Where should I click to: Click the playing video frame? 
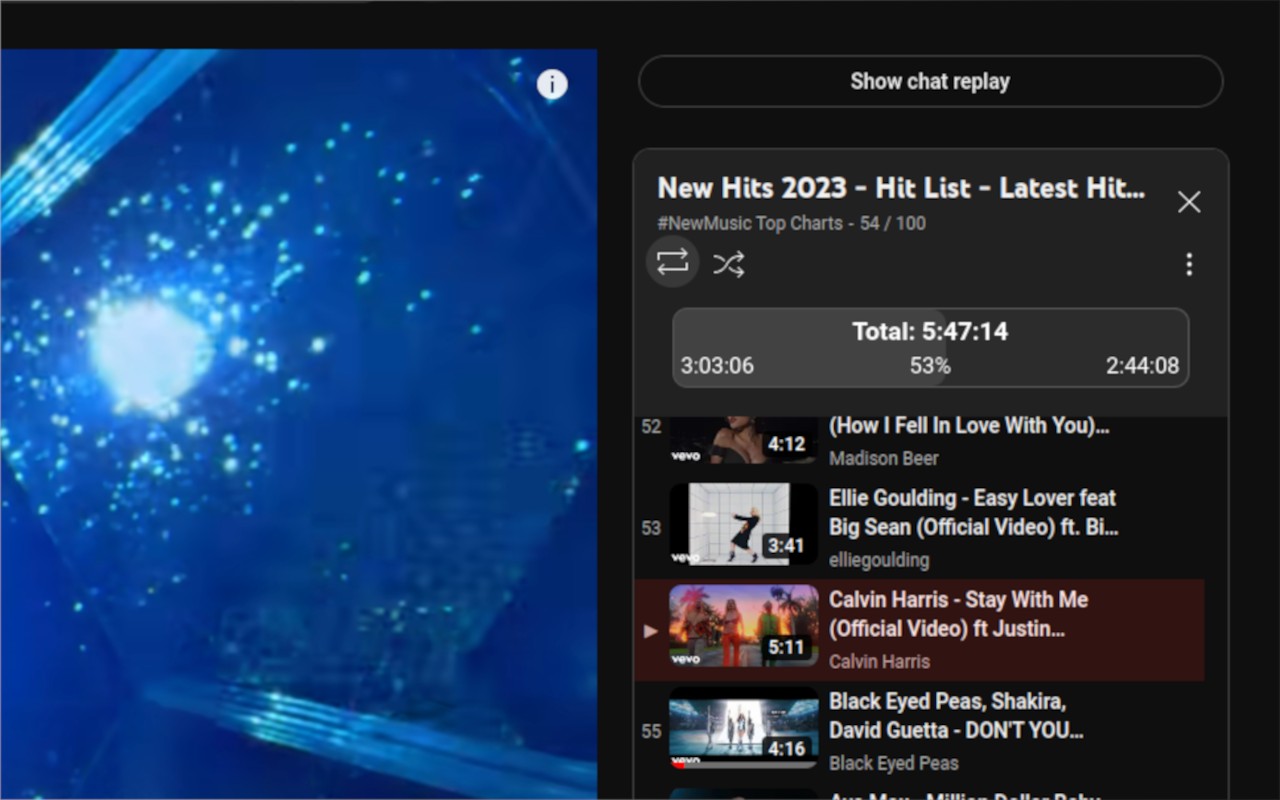point(298,423)
